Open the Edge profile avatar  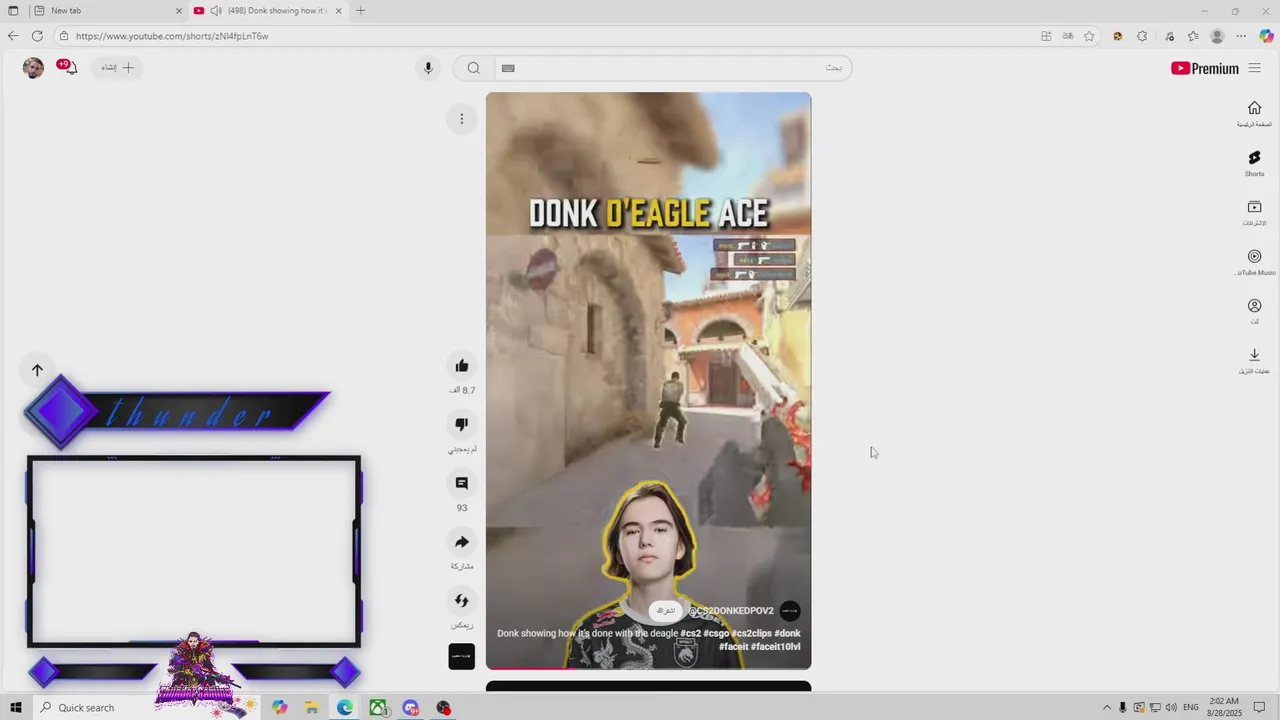coord(1217,36)
